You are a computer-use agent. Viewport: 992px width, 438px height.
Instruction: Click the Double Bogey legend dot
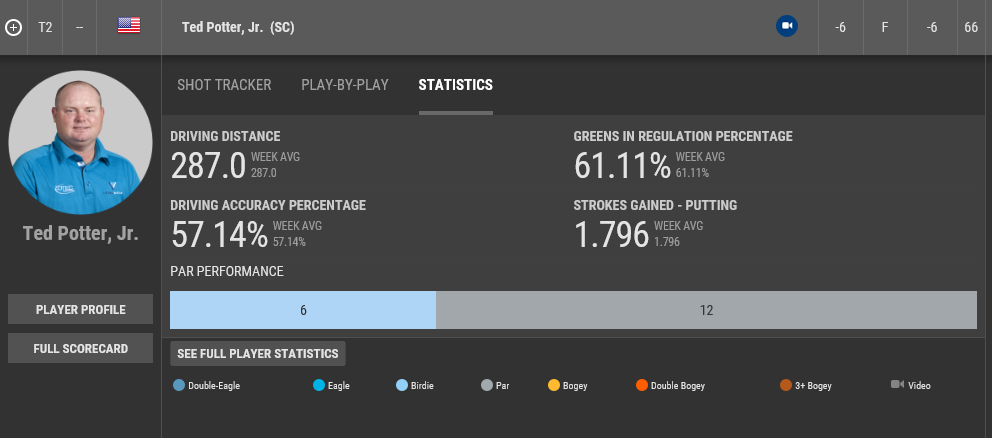tap(641, 385)
